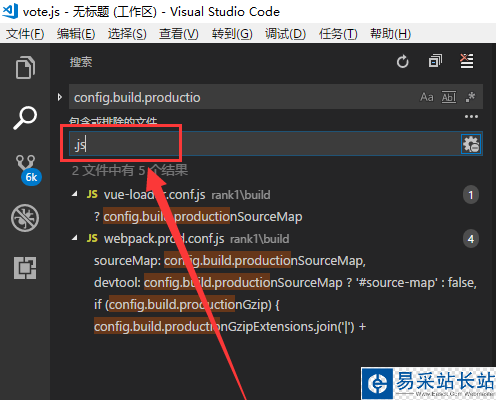496x400 pixels.
Task: Collapse webpack.prod.conf.js results
Action: 75,238
